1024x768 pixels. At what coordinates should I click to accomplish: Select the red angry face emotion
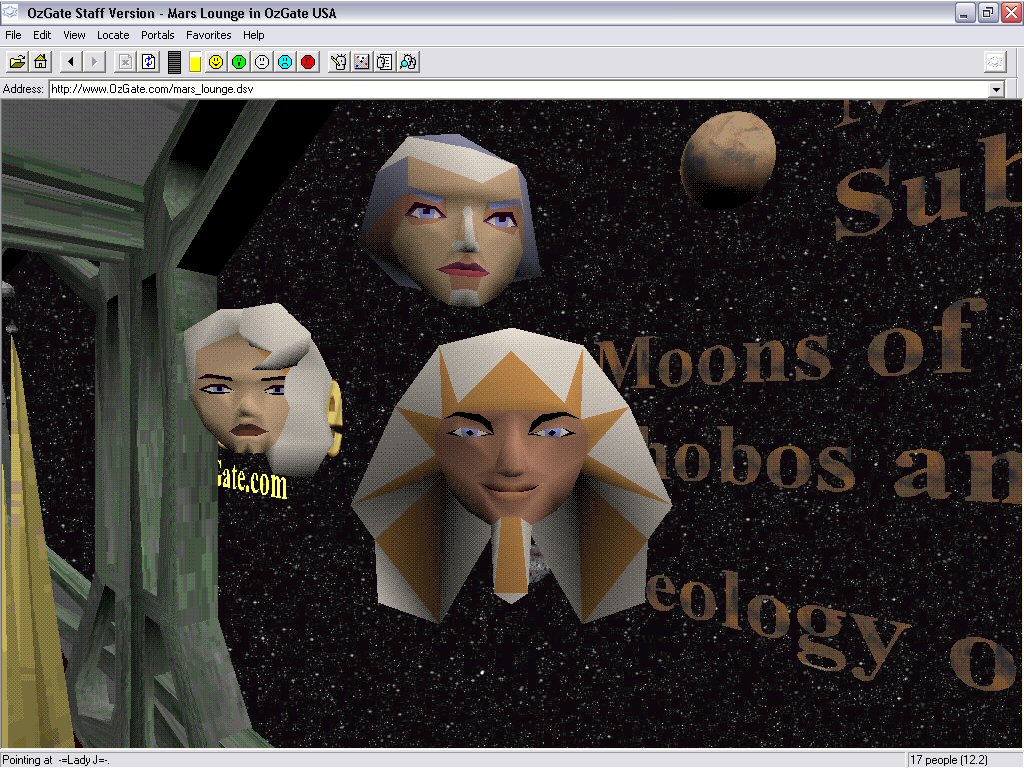(308, 62)
